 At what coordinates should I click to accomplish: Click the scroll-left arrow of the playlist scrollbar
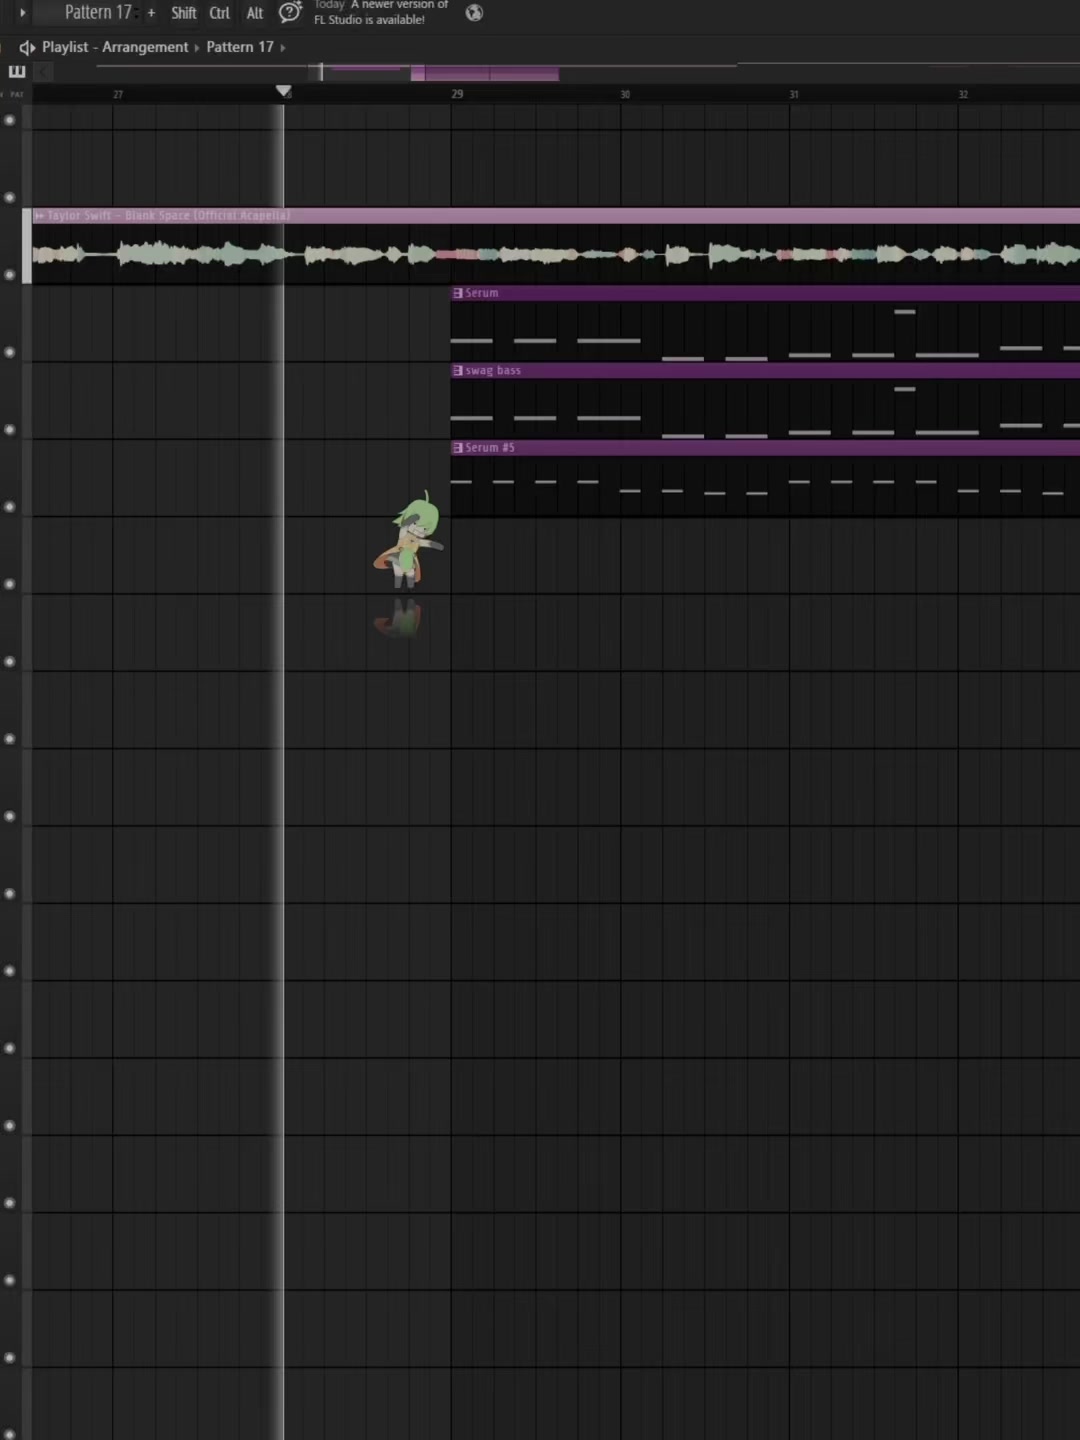tap(43, 72)
